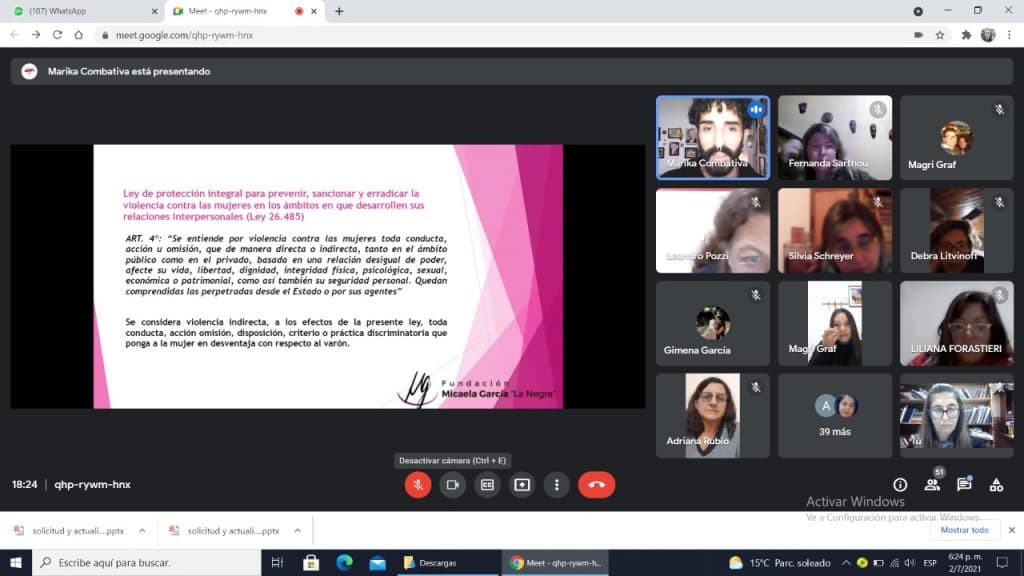Open Task View on the taskbar
The height and width of the screenshot is (576, 1024).
[x=277, y=562]
